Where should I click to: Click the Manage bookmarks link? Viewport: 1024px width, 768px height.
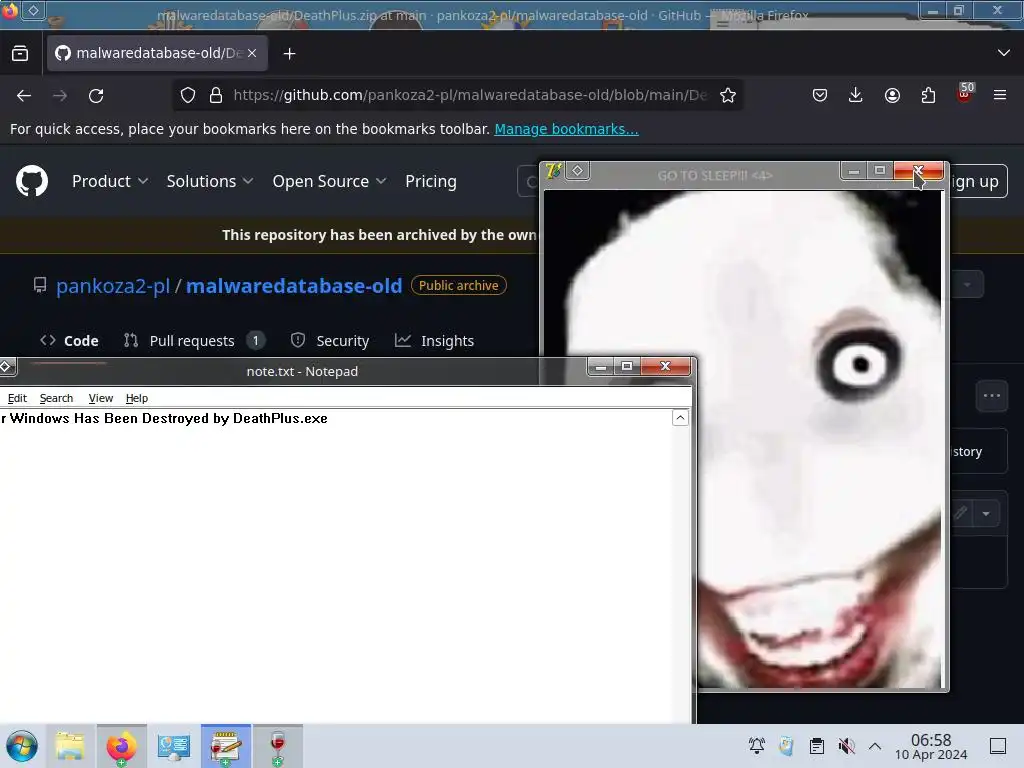566,129
